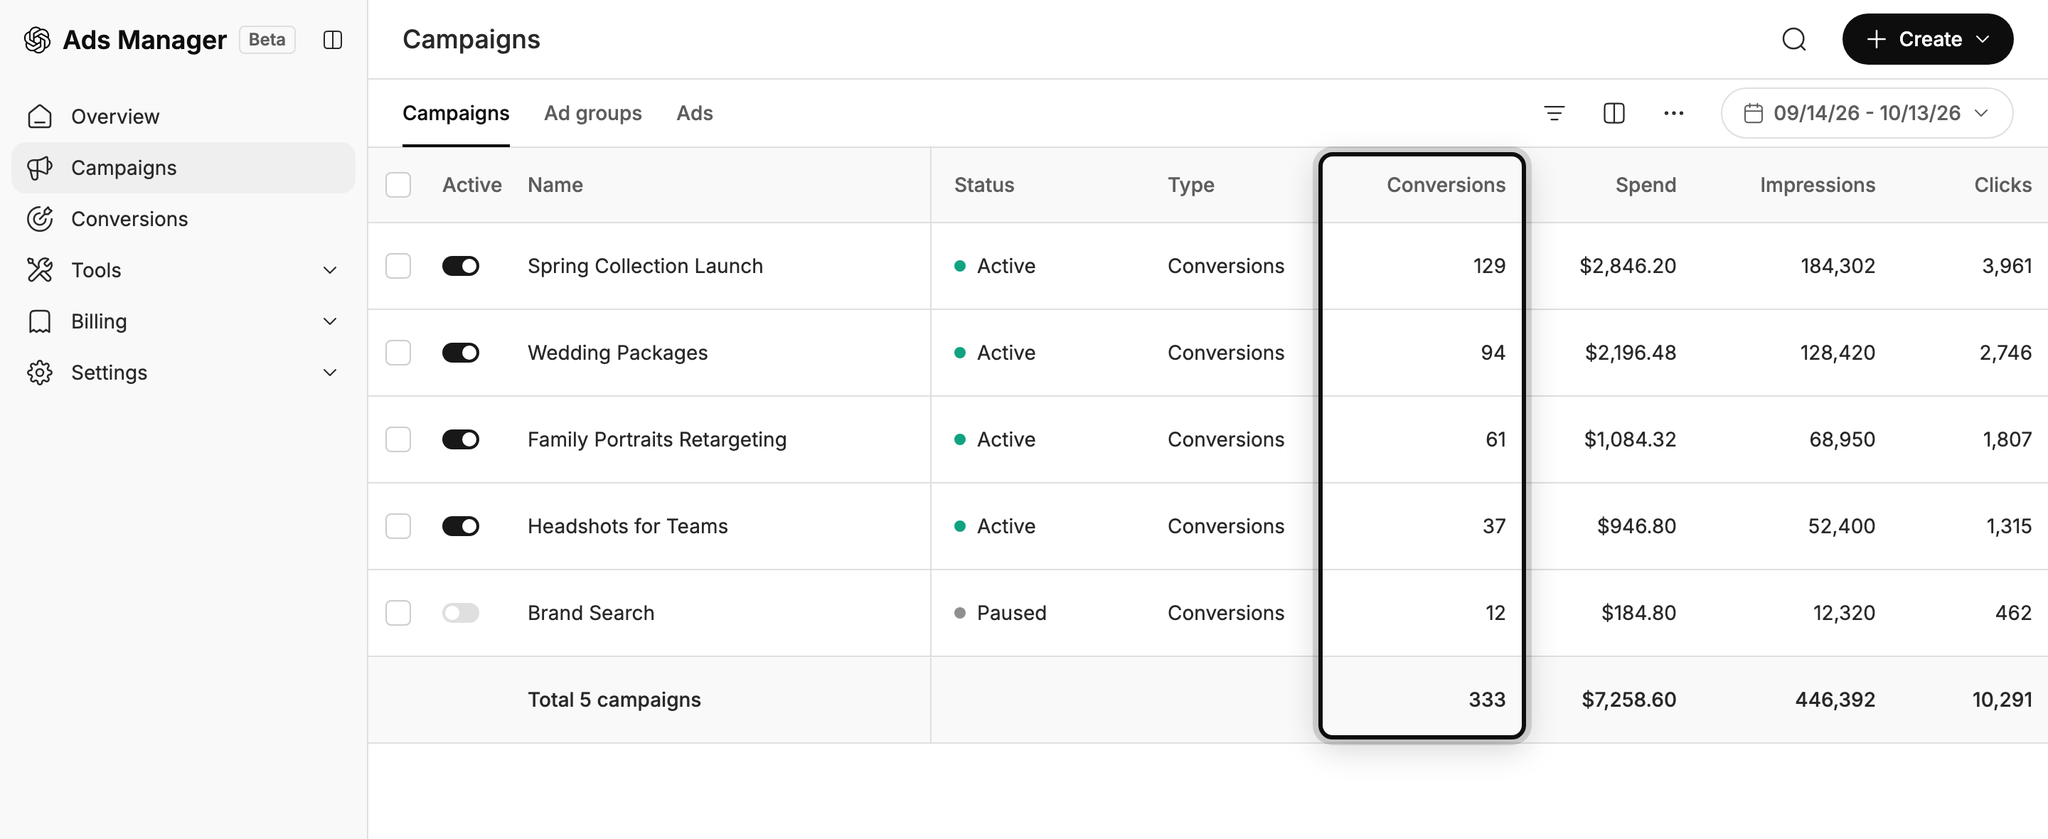Screen dimensions: 2048x839
Task: Toggle off Spring Collection Launch campaign
Action: (461, 266)
